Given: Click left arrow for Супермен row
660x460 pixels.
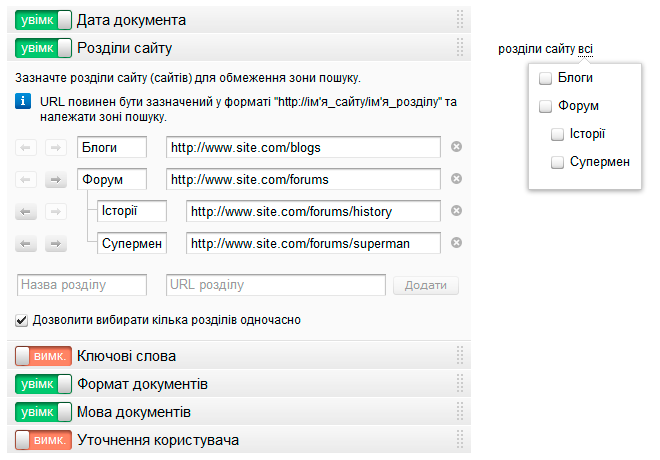Looking at the screenshot, I should tap(29, 244).
